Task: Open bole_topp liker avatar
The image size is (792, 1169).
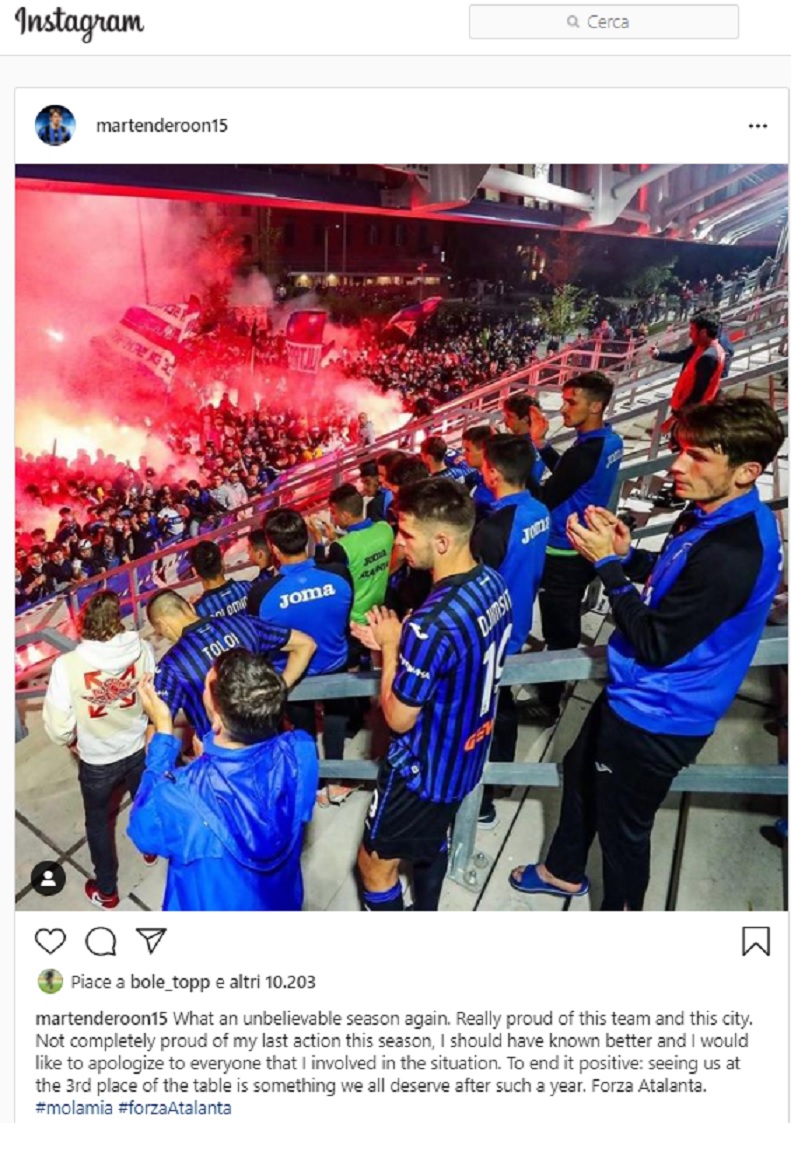Action: coord(50,981)
